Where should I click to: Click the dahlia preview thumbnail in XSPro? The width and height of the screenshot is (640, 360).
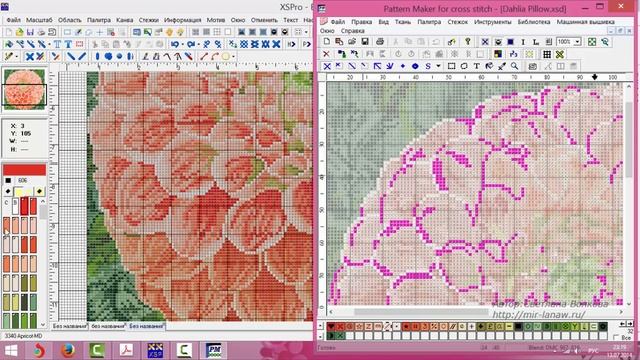click(x=24, y=89)
